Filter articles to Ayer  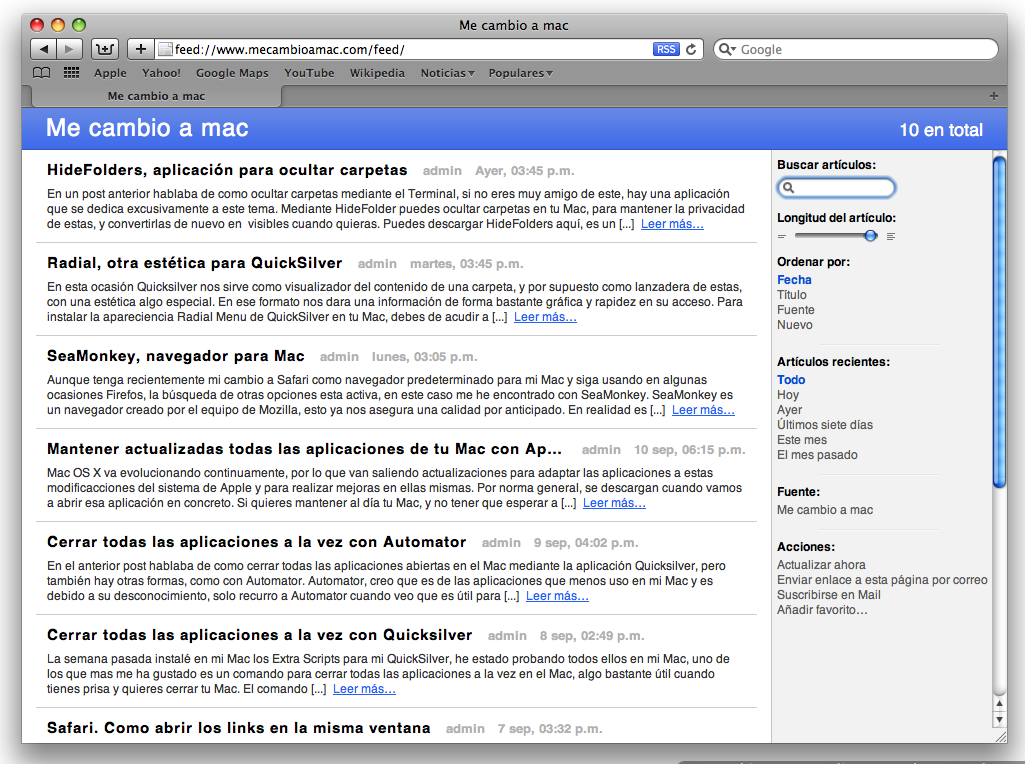[x=789, y=410]
